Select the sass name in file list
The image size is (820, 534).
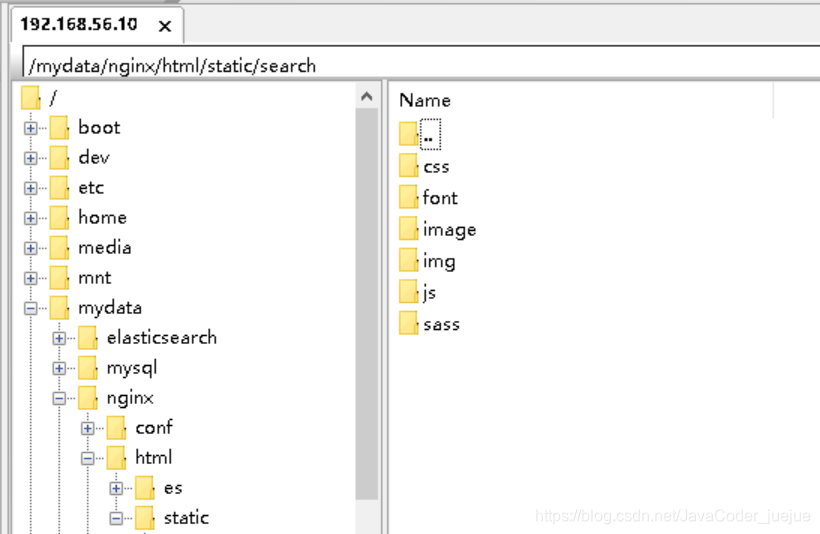tap(441, 325)
